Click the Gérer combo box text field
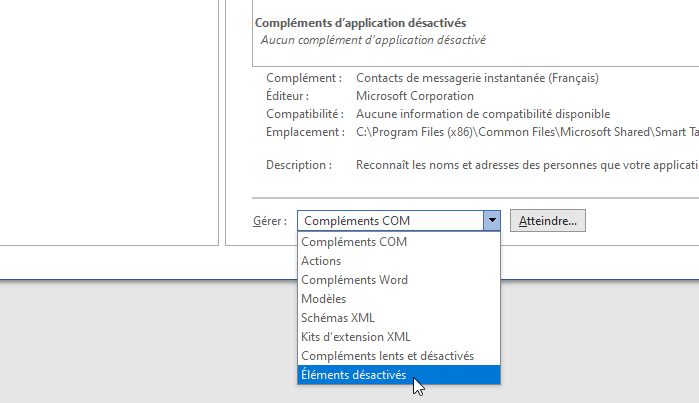The height and width of the screenshot is (403, 699). (389, 221)
